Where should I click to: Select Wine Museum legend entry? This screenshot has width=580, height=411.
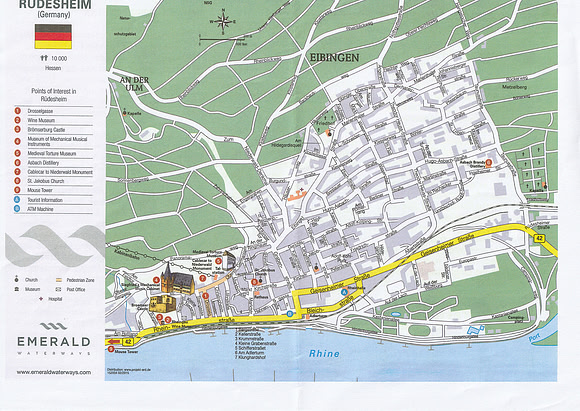tap(41, 120)
